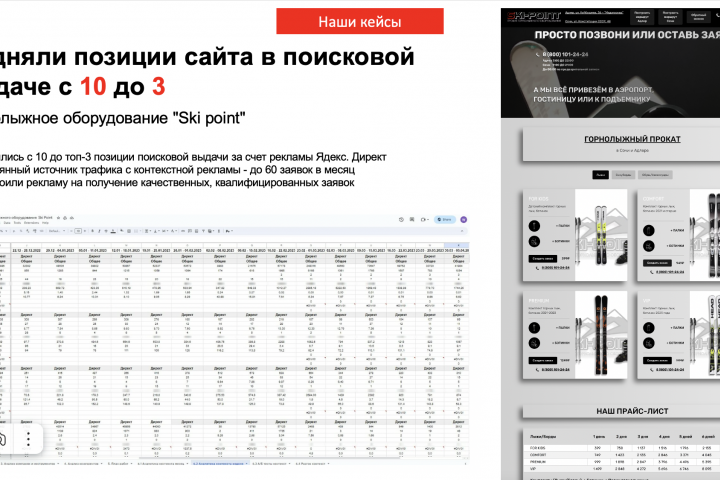Screen dimensions: 720x480
Task: Click the VIP row in price list
Action: tap(622, 469)
